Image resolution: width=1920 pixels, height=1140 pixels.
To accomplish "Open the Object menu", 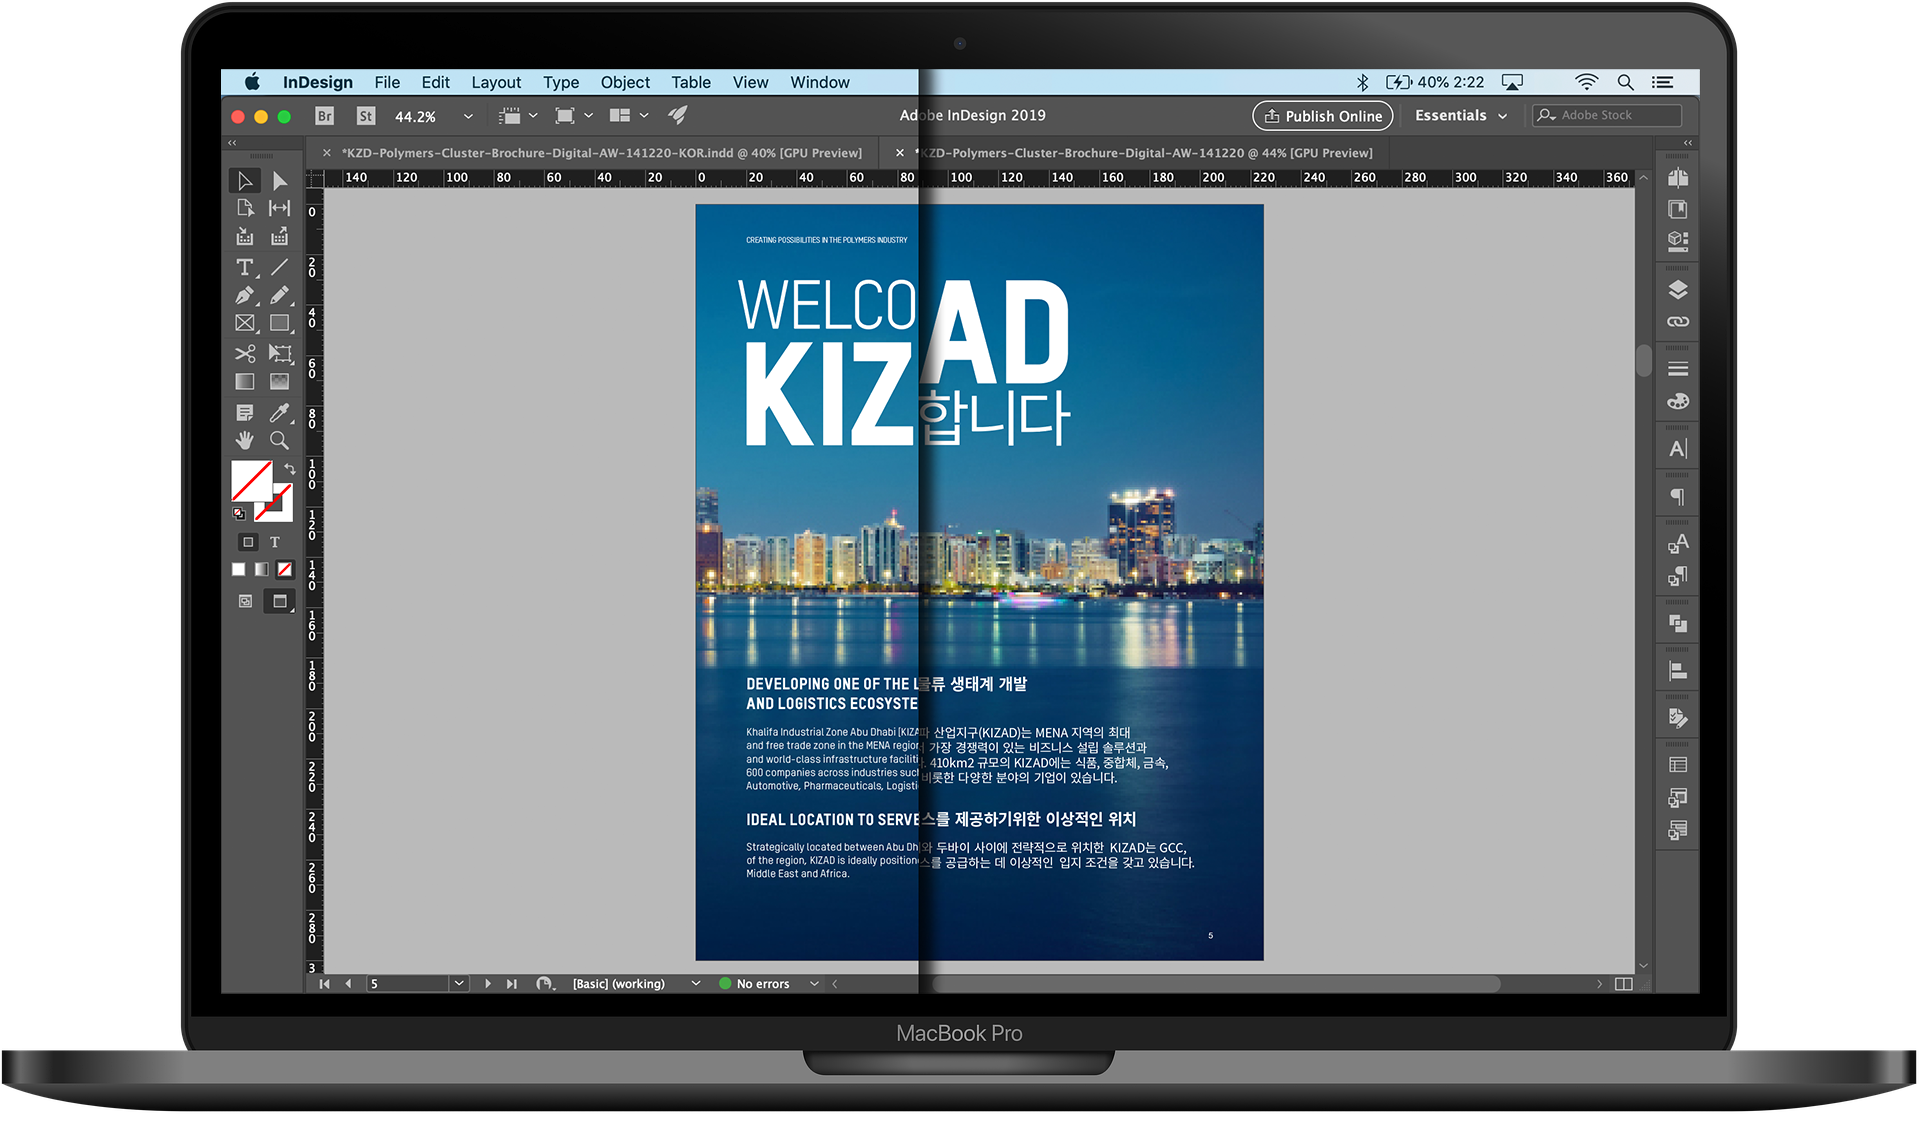I will pos(625,82).
